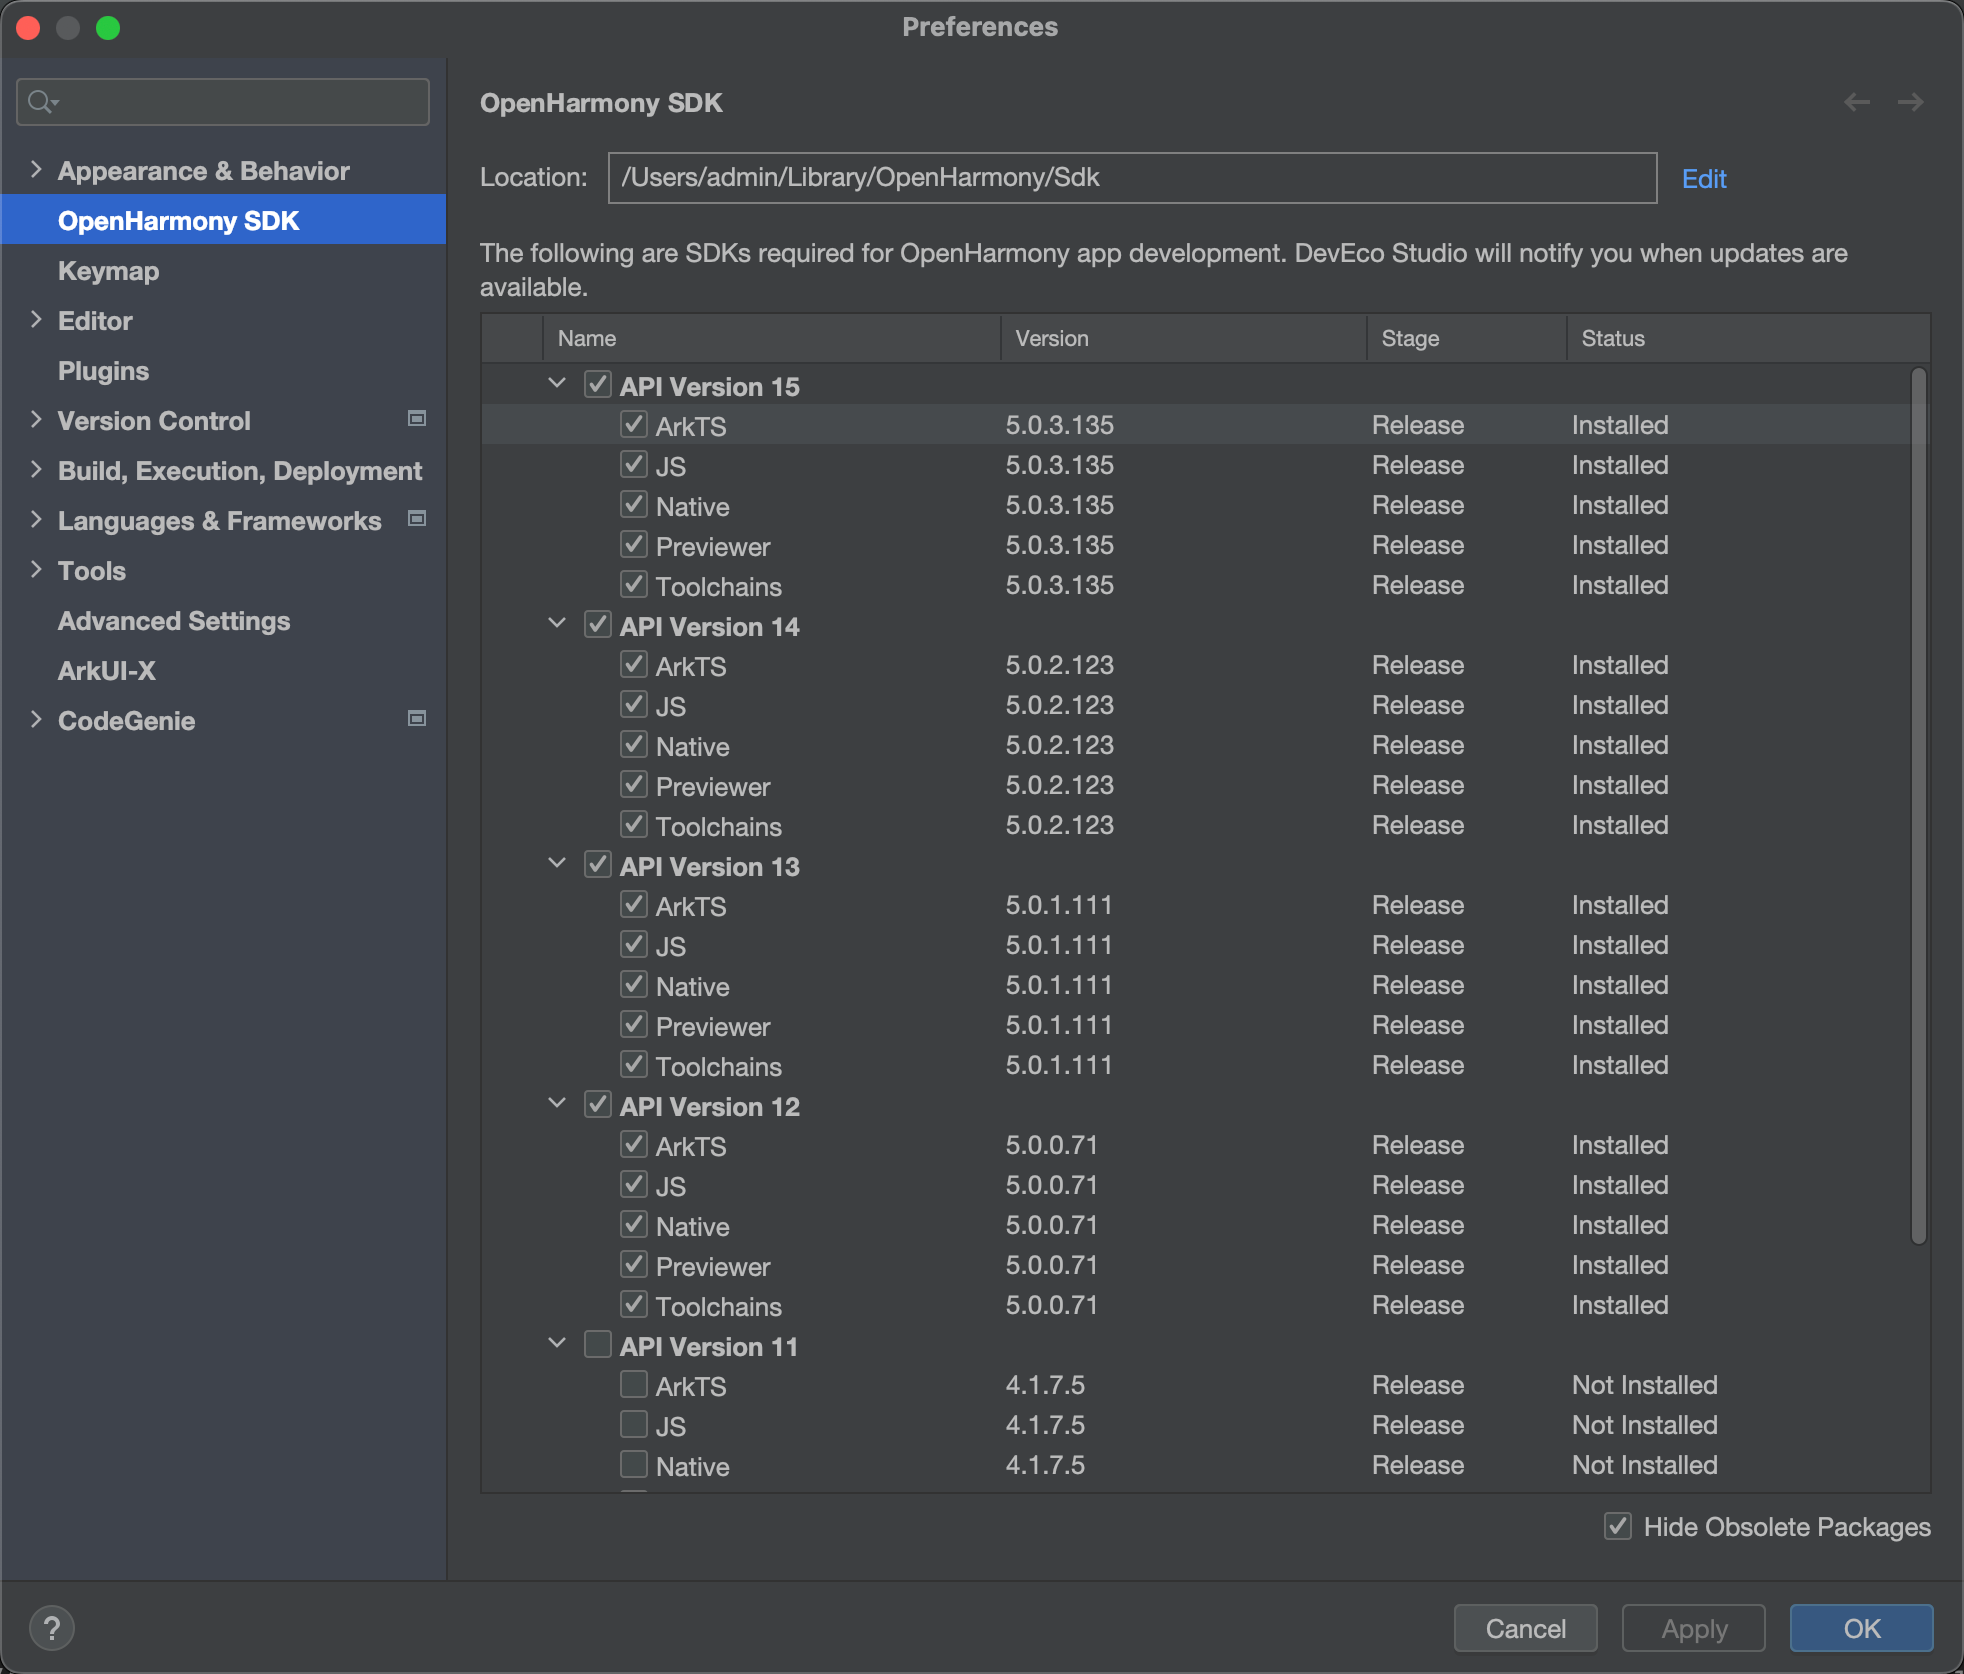Screen dimensions: 1964x1674
Task: Expand the Version Control section
Action: click(x=36, y=420)
